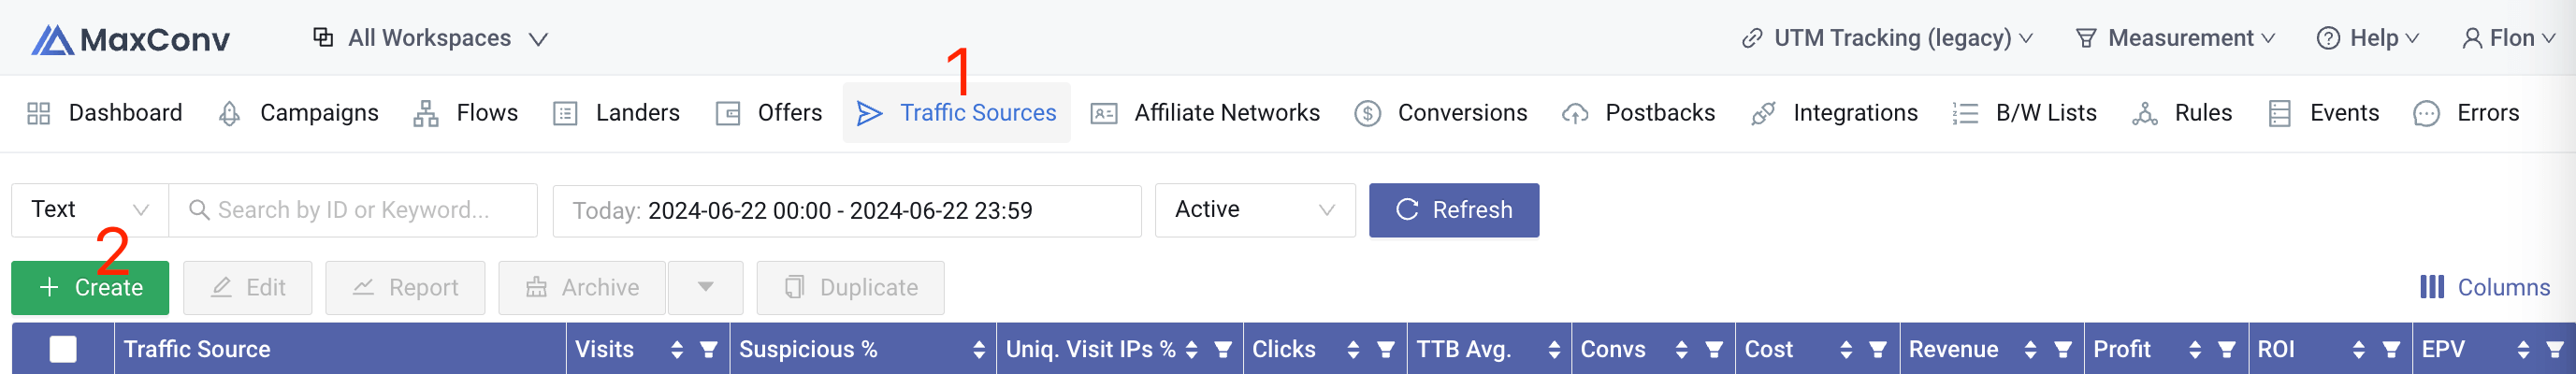2576x374 pixels.
Task: Click the Flows hierarchy icon
Action: tap(426, 113)
